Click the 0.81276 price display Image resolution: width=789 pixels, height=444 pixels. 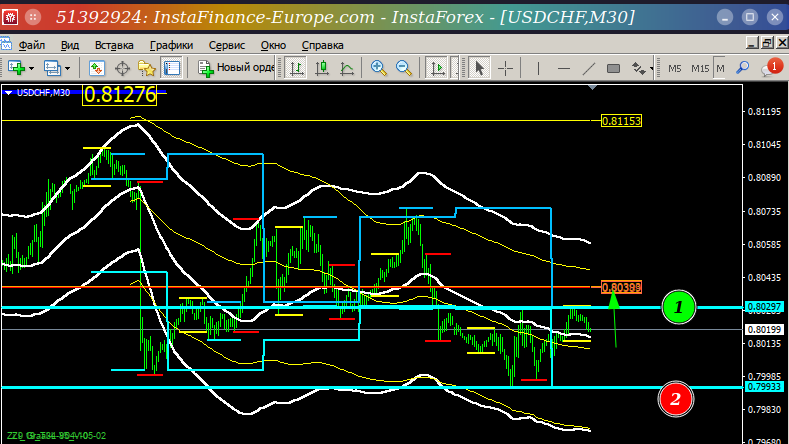(x=120, y=95)
